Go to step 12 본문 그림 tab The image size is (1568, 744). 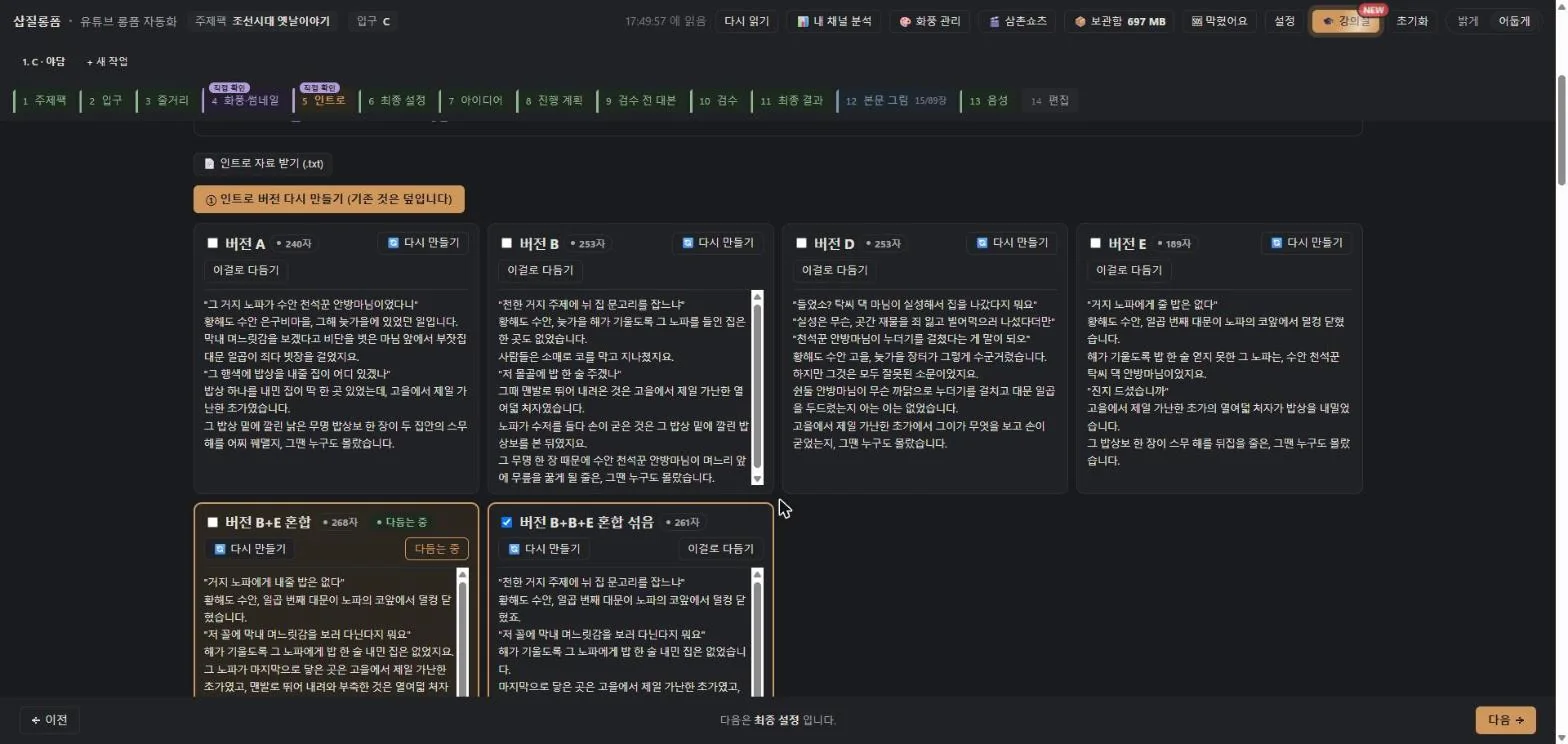coord(896,101)
